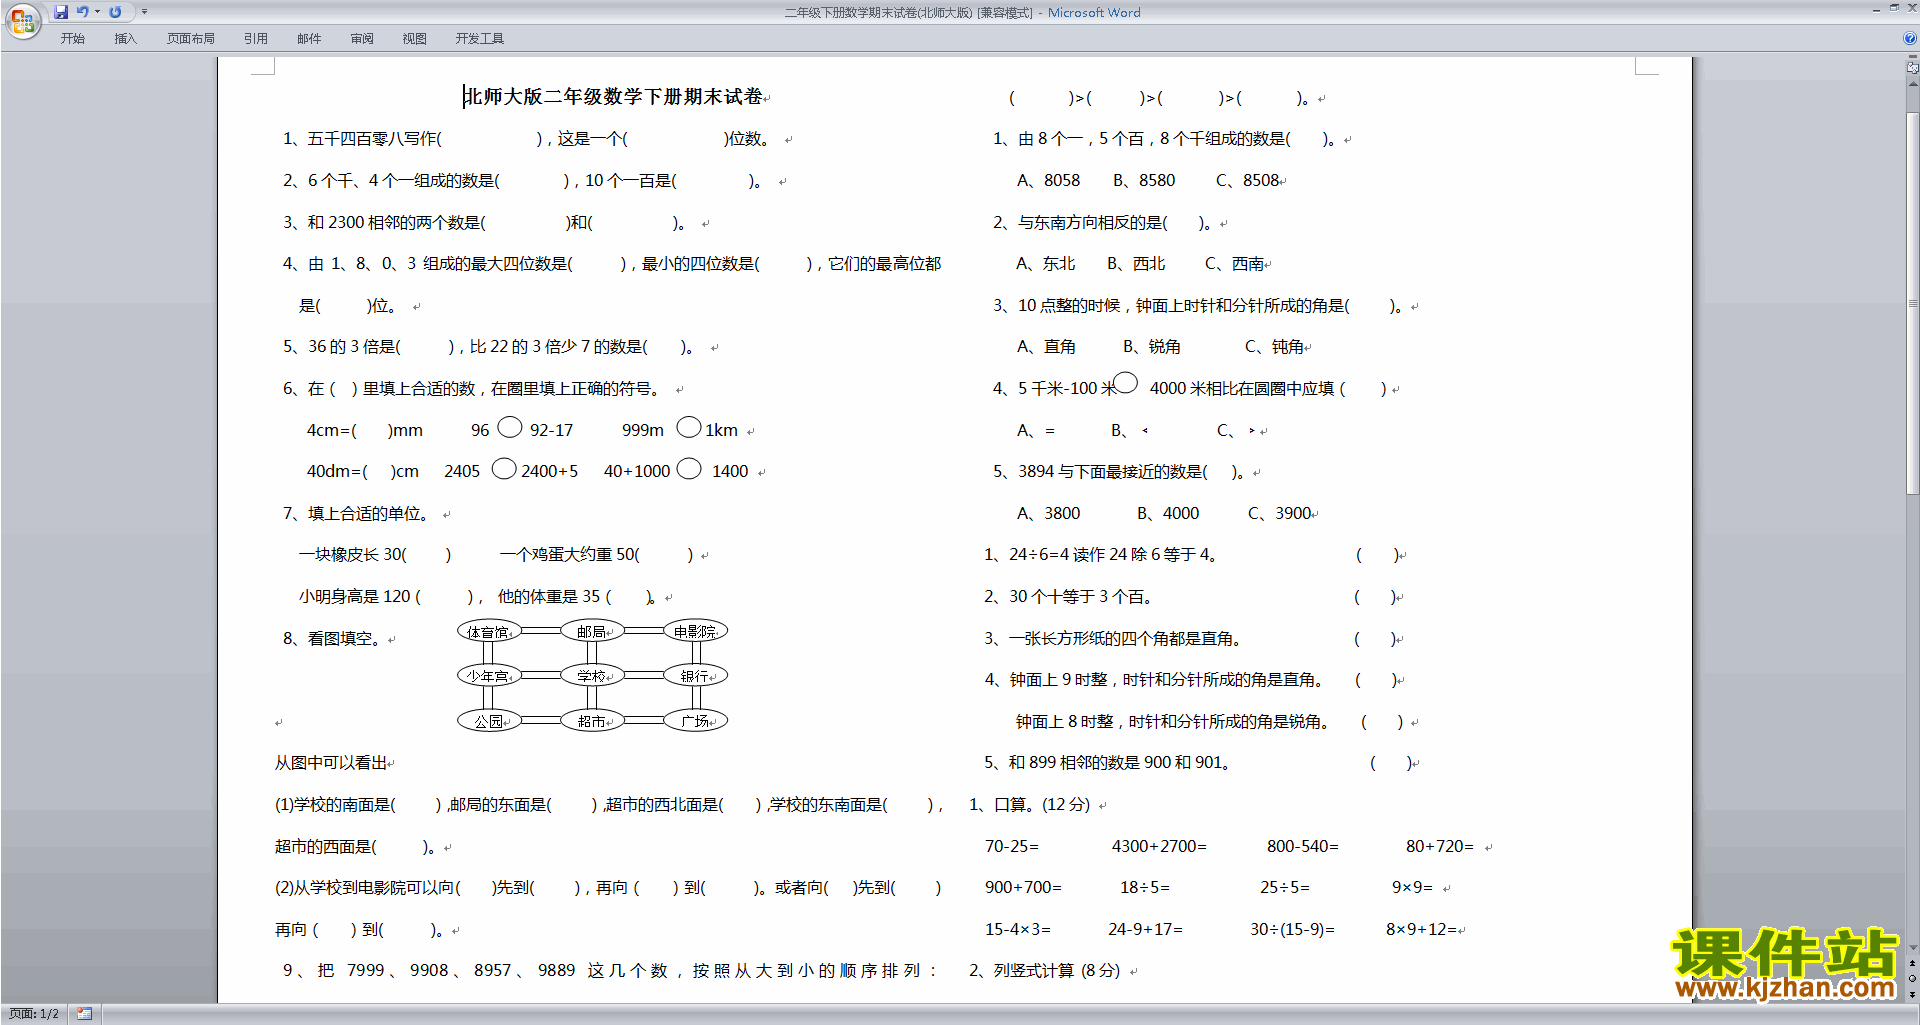Click the circle between 96 and 92-17
The height and width of the screenshot is (1025, 1920).
510,427
